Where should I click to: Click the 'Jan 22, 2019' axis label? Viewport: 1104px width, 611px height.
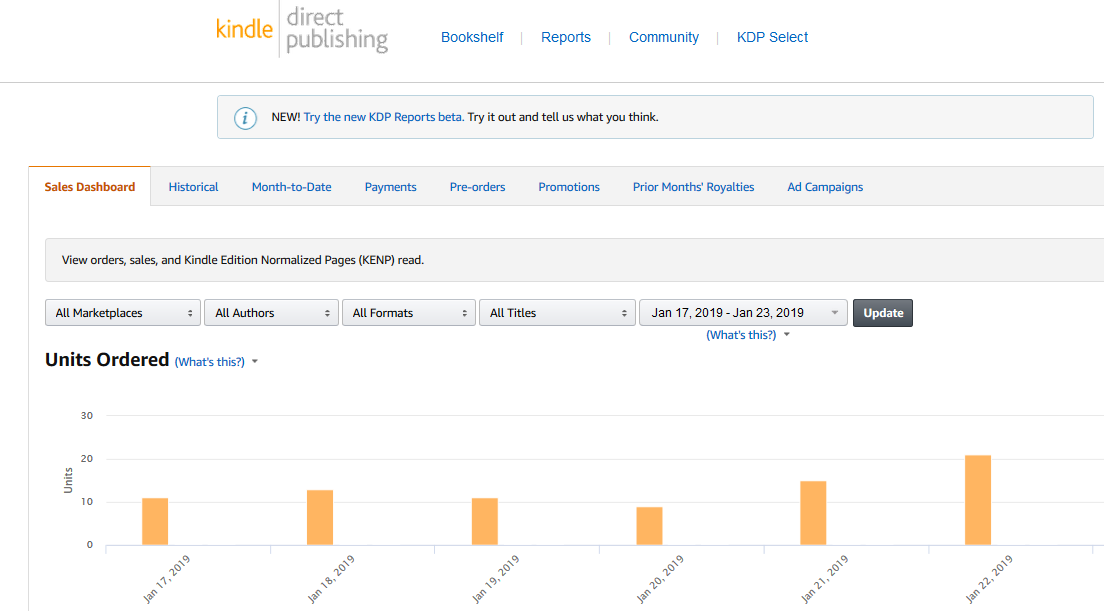click(x=989, y=579)
